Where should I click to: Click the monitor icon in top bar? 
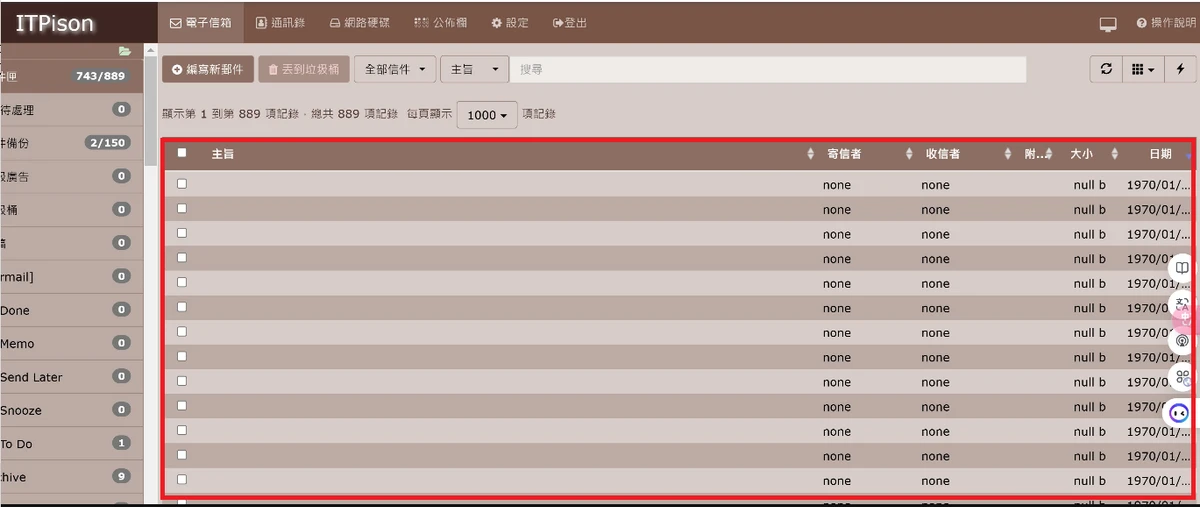point(1107,23)
